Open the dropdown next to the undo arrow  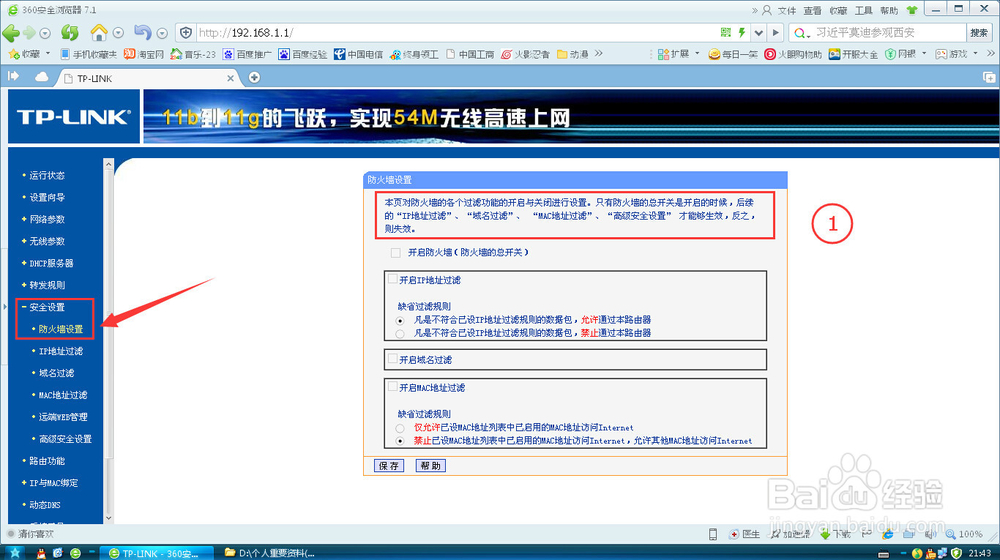pos(162,33)
